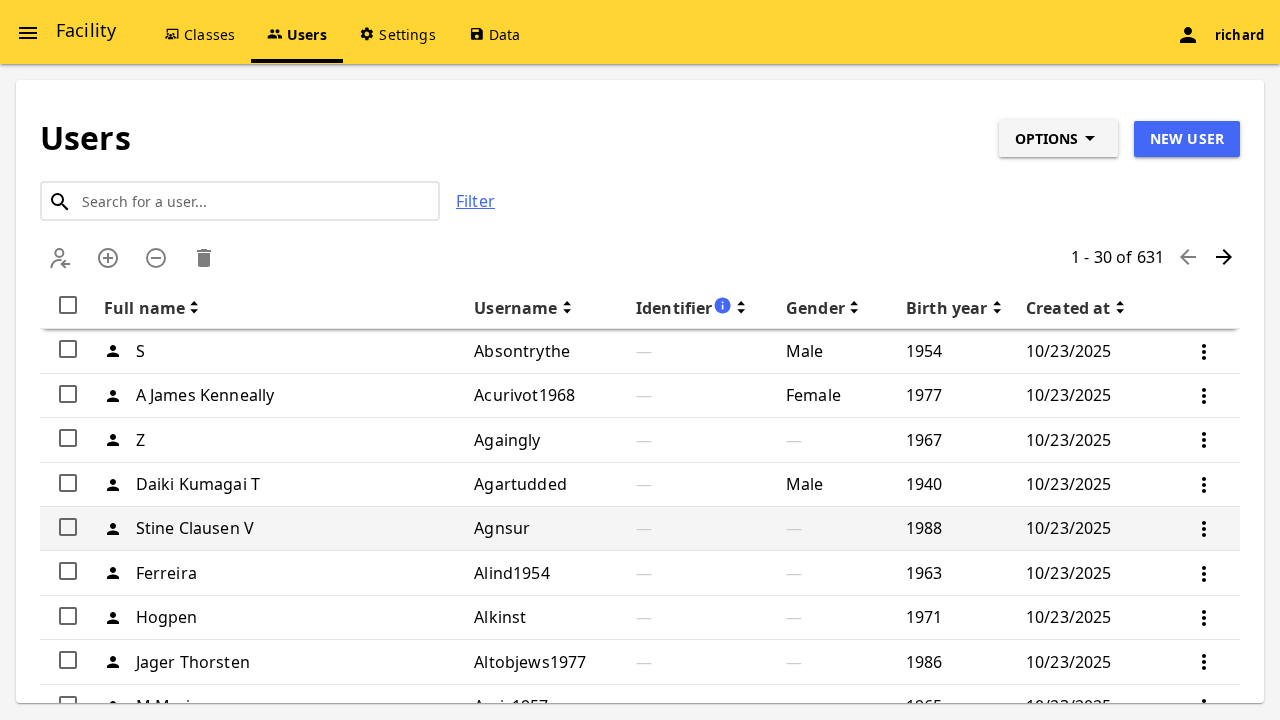The image size is (1280, 720).
Task: Open the Settings tab
Action: tap(398, 35)
